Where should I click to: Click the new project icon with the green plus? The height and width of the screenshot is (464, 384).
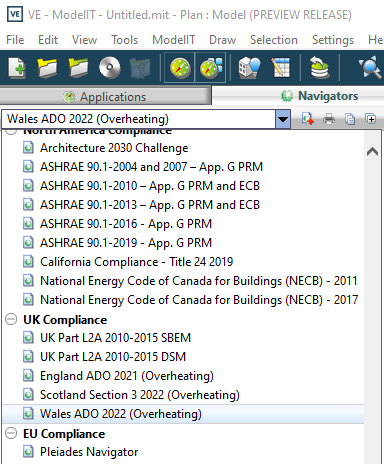click(17, 68)
